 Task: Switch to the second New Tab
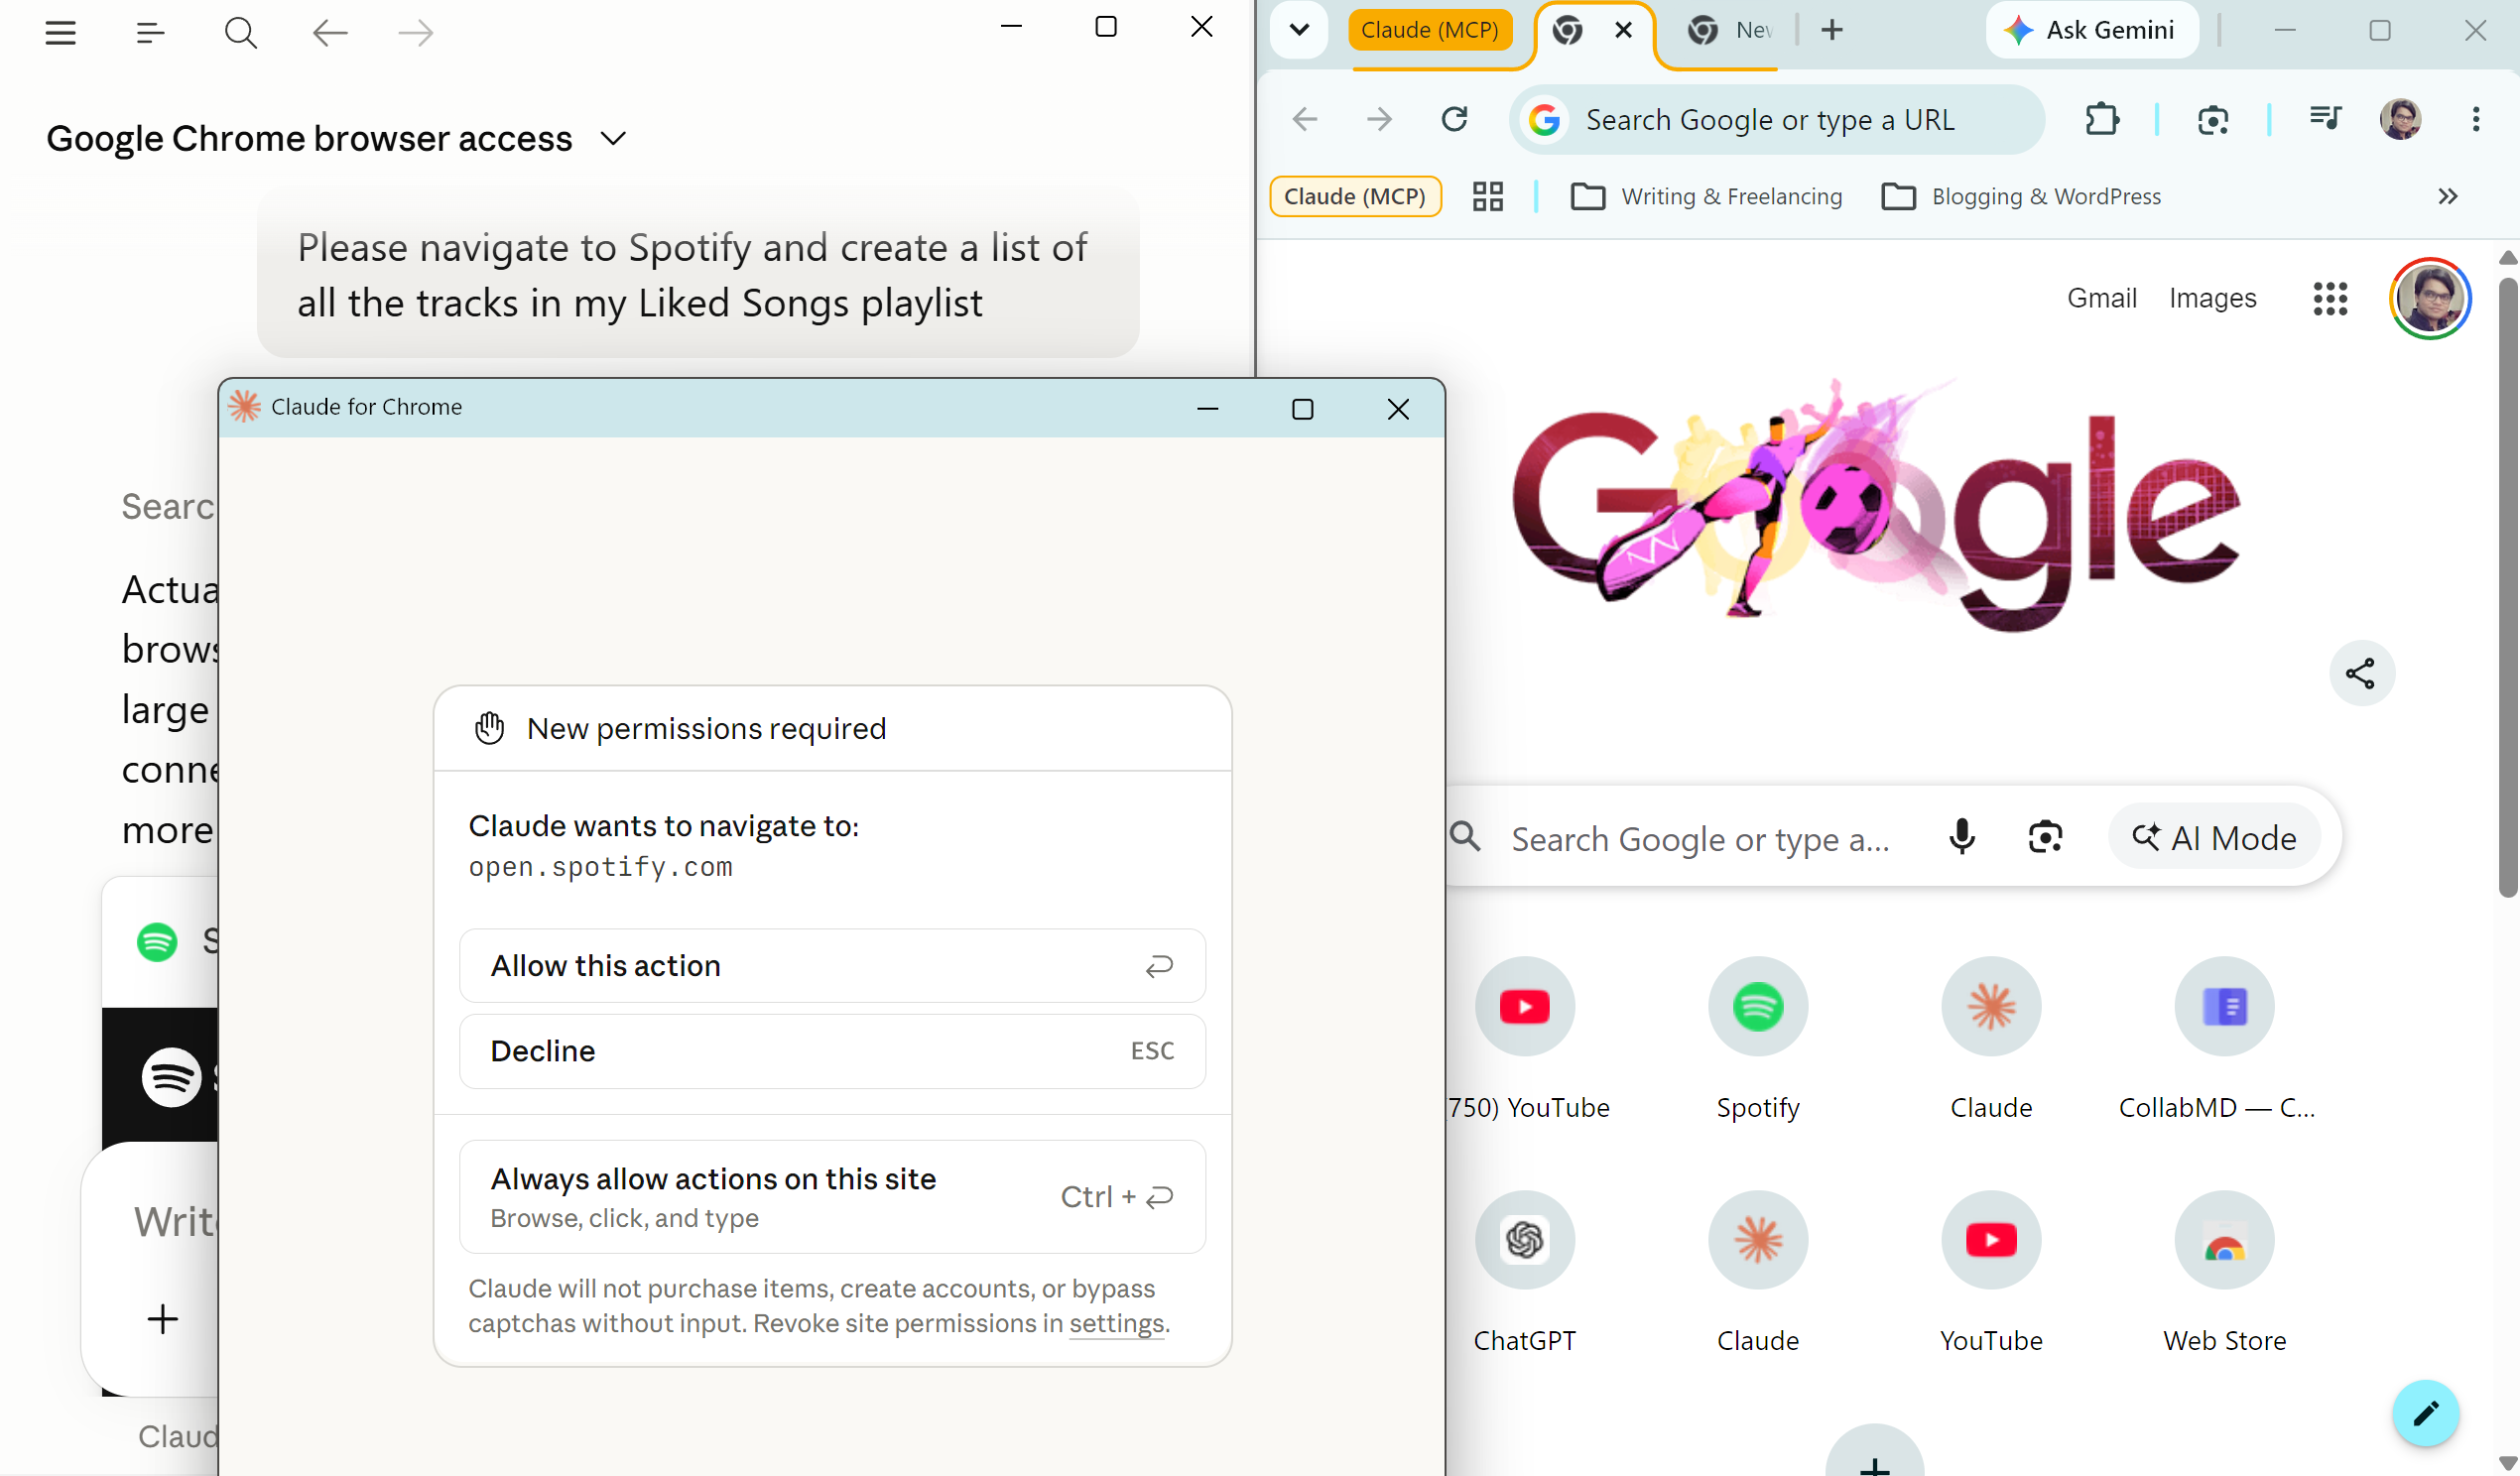1729,30
